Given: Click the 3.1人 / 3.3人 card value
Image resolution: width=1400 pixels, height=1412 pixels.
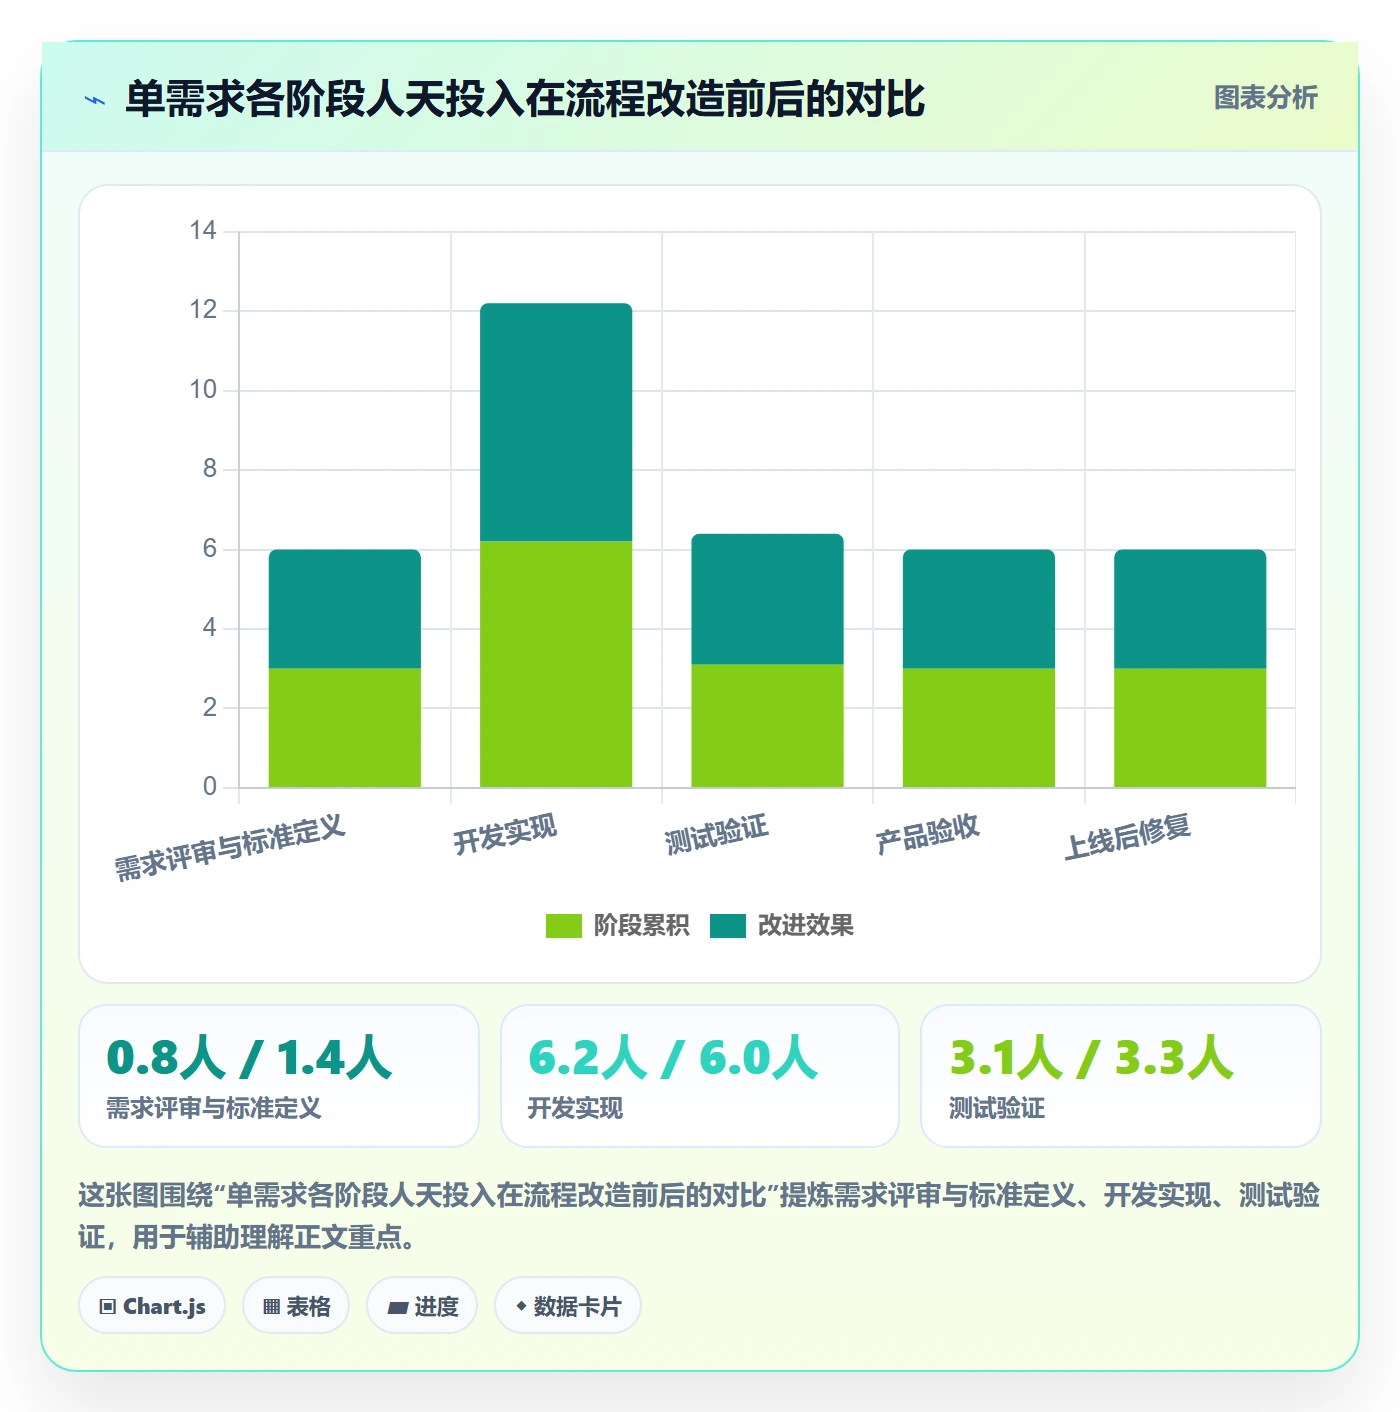Looking at the screenshot, I should pos(1092,1058).
